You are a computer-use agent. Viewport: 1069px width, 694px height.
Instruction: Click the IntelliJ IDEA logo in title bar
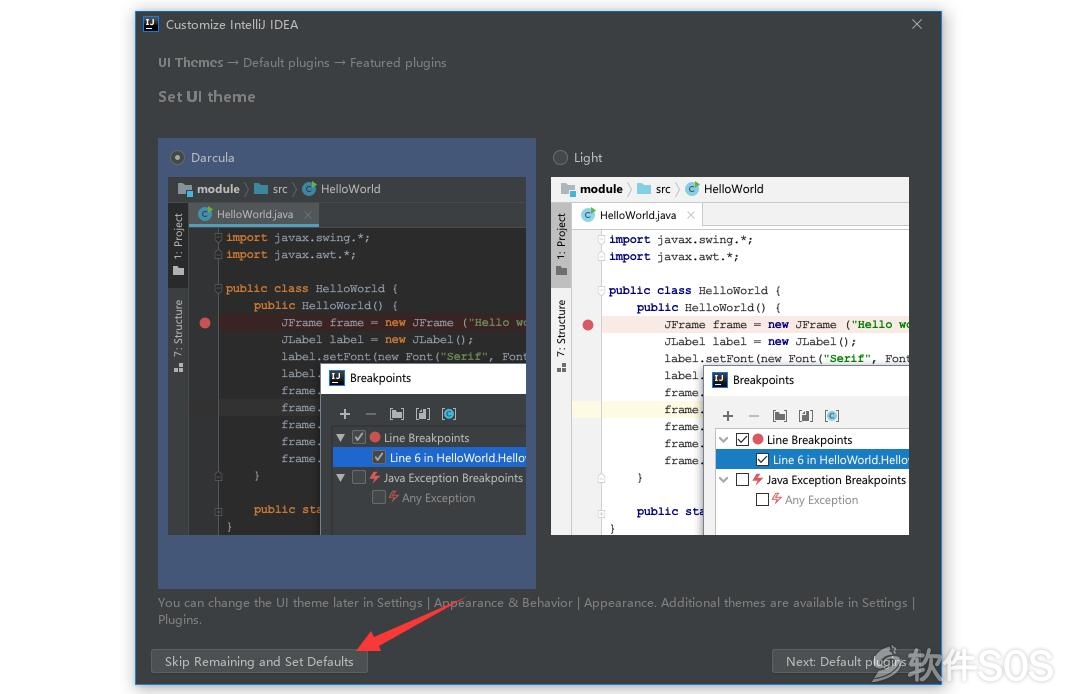coord(151,25)
